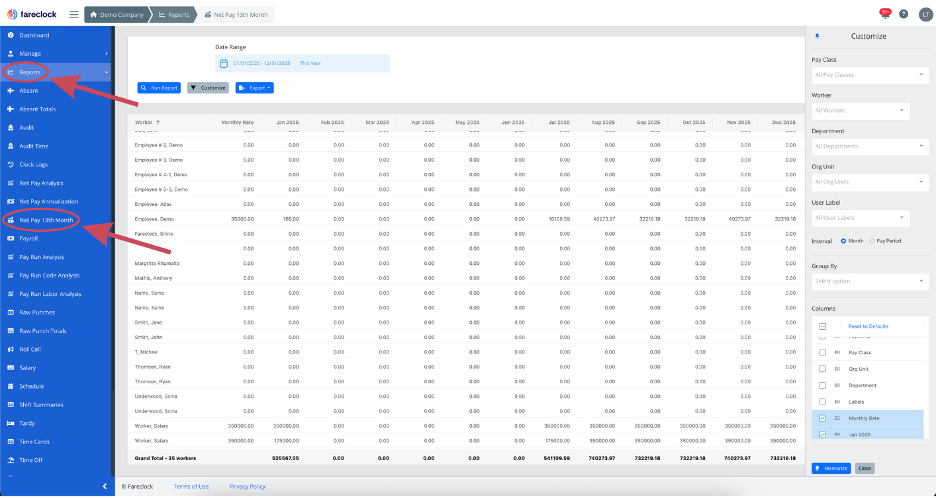Open the User Label dropdown

coord(861,218)
